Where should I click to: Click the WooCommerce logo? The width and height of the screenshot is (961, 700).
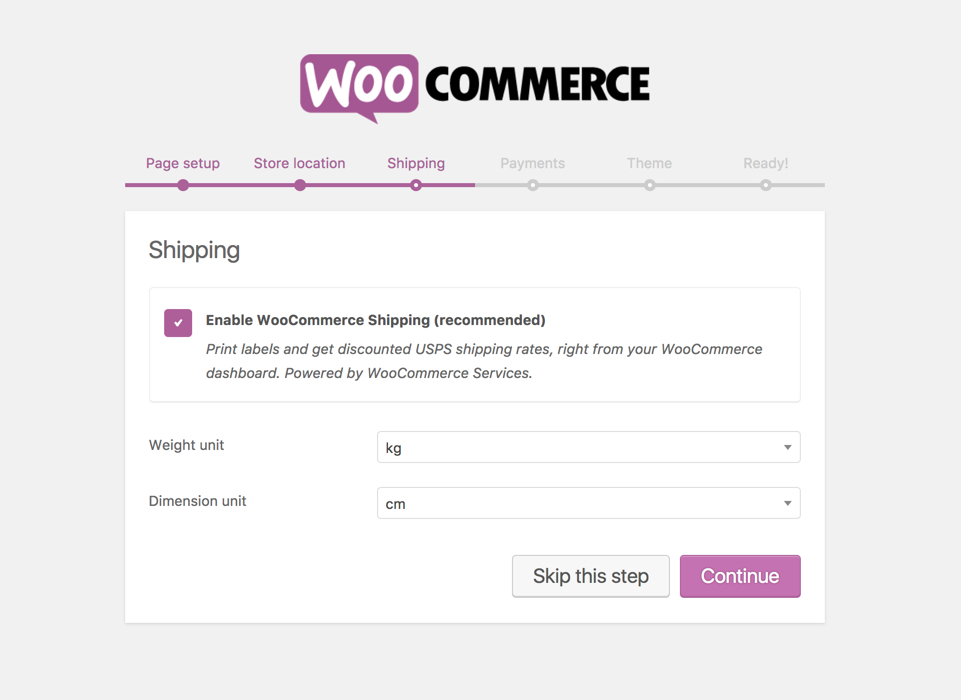[x=475, y=88]
